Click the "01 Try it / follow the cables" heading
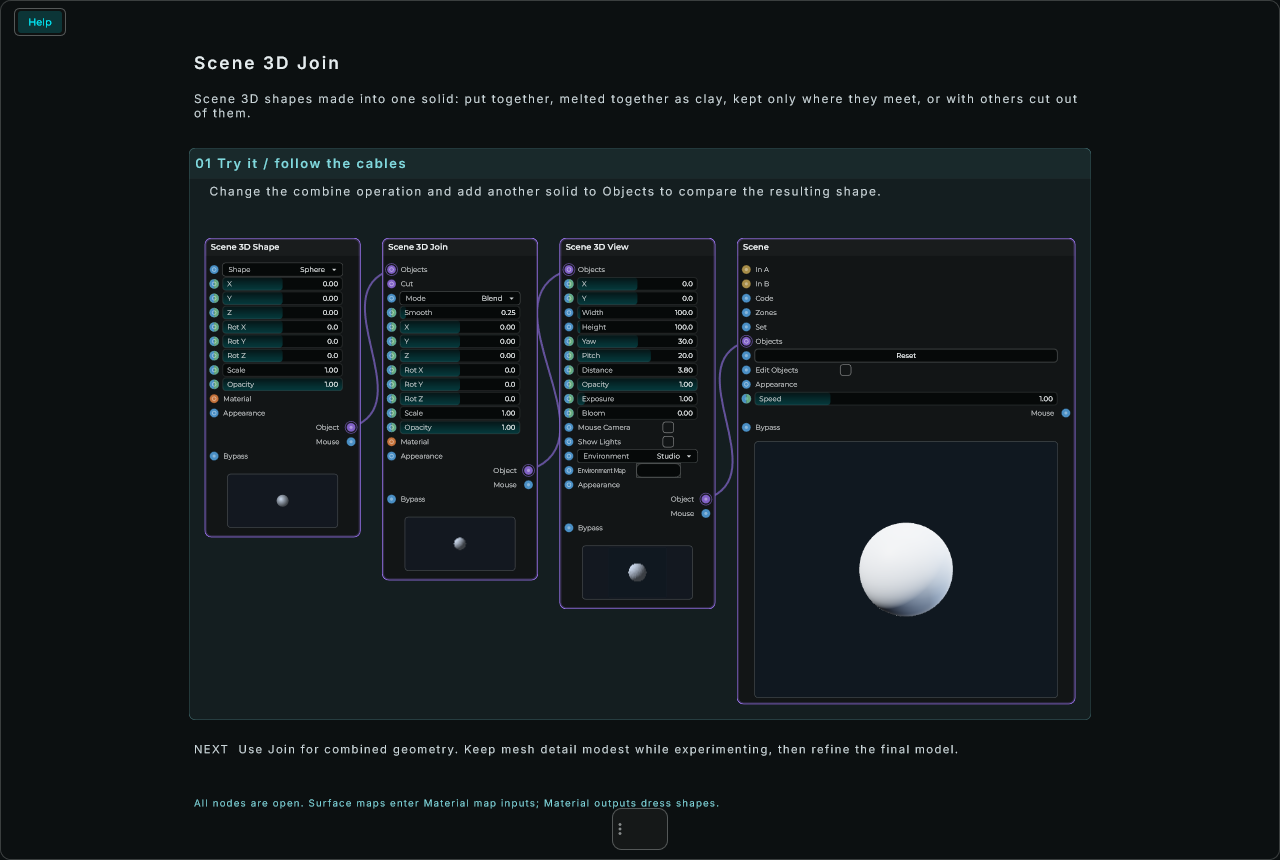1280x860 pixels. (301, 163)
